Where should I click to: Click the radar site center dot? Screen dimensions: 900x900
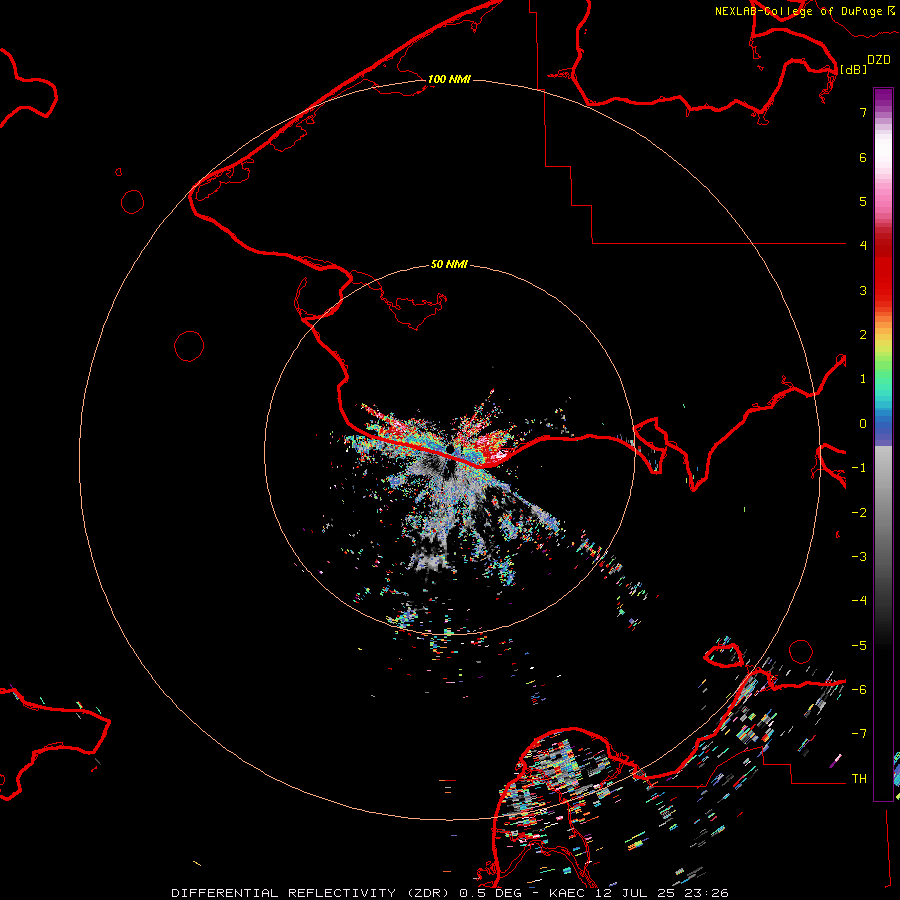[450, 448]
